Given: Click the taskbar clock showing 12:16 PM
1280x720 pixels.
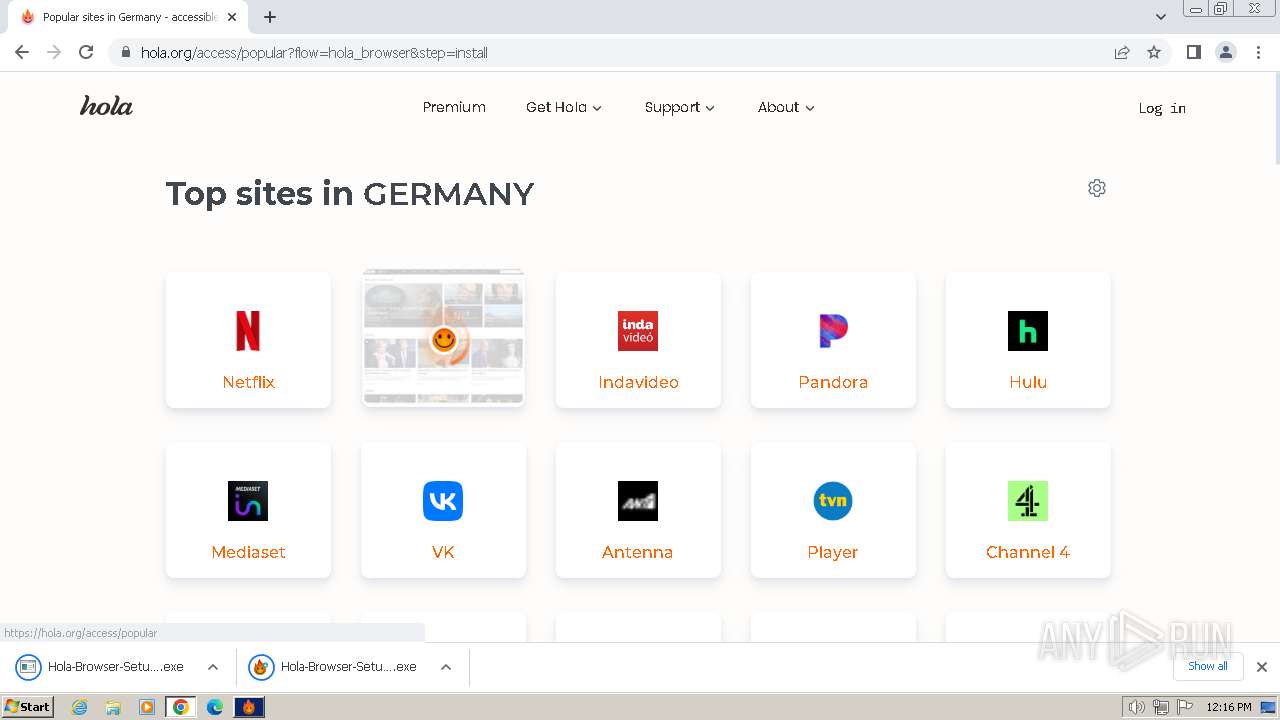Looking at the screenshot, I should pos(1229,707).
